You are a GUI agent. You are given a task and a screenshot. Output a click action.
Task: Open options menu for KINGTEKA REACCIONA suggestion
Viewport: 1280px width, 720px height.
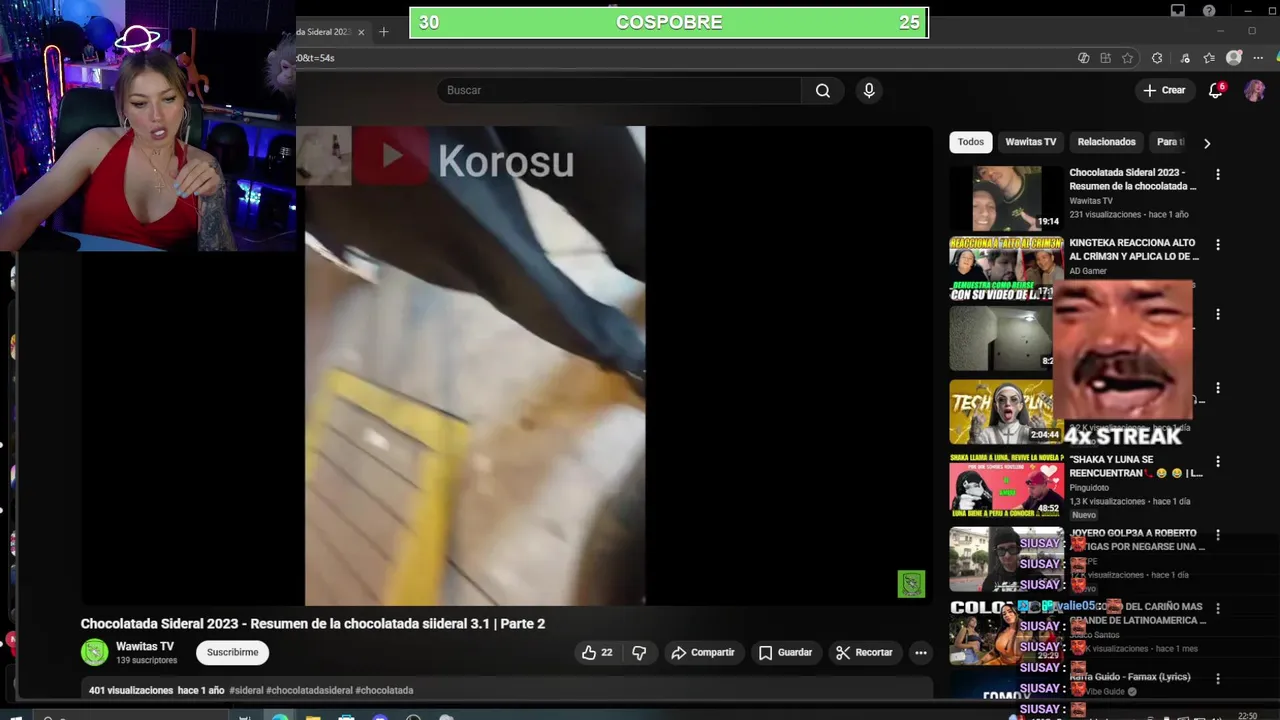[1217, 244]
